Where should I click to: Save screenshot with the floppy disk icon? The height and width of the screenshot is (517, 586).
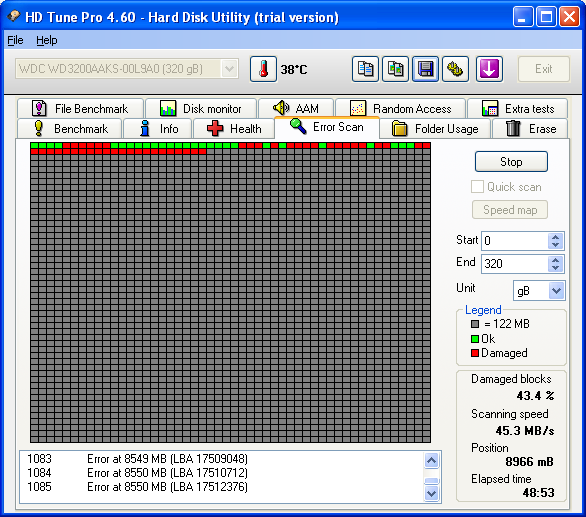[425, 69]
